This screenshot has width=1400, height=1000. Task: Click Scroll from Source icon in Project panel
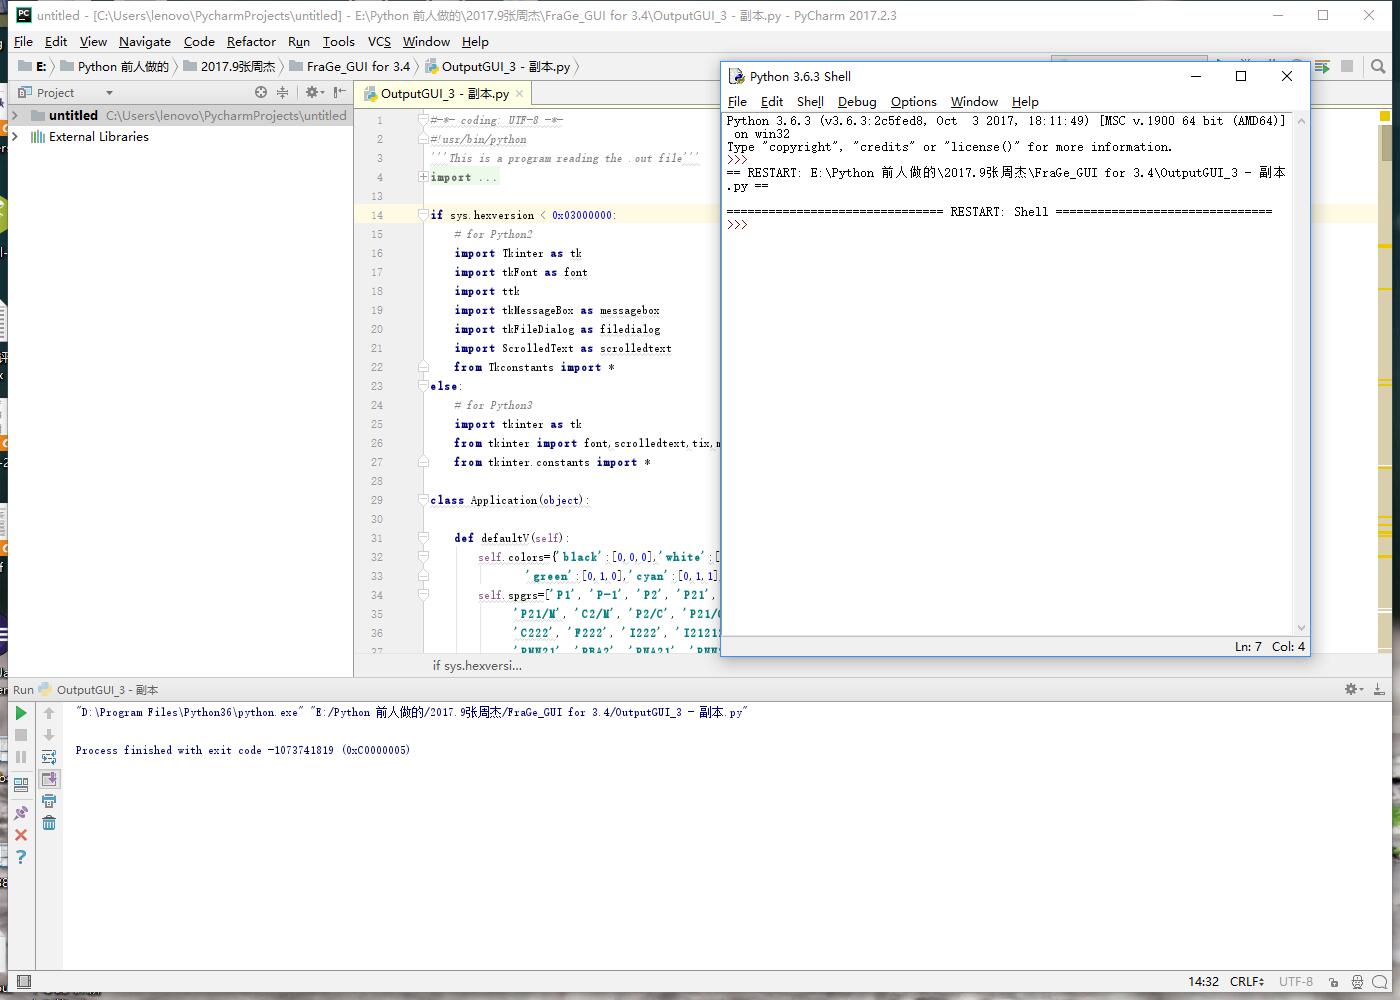point(261,92)
